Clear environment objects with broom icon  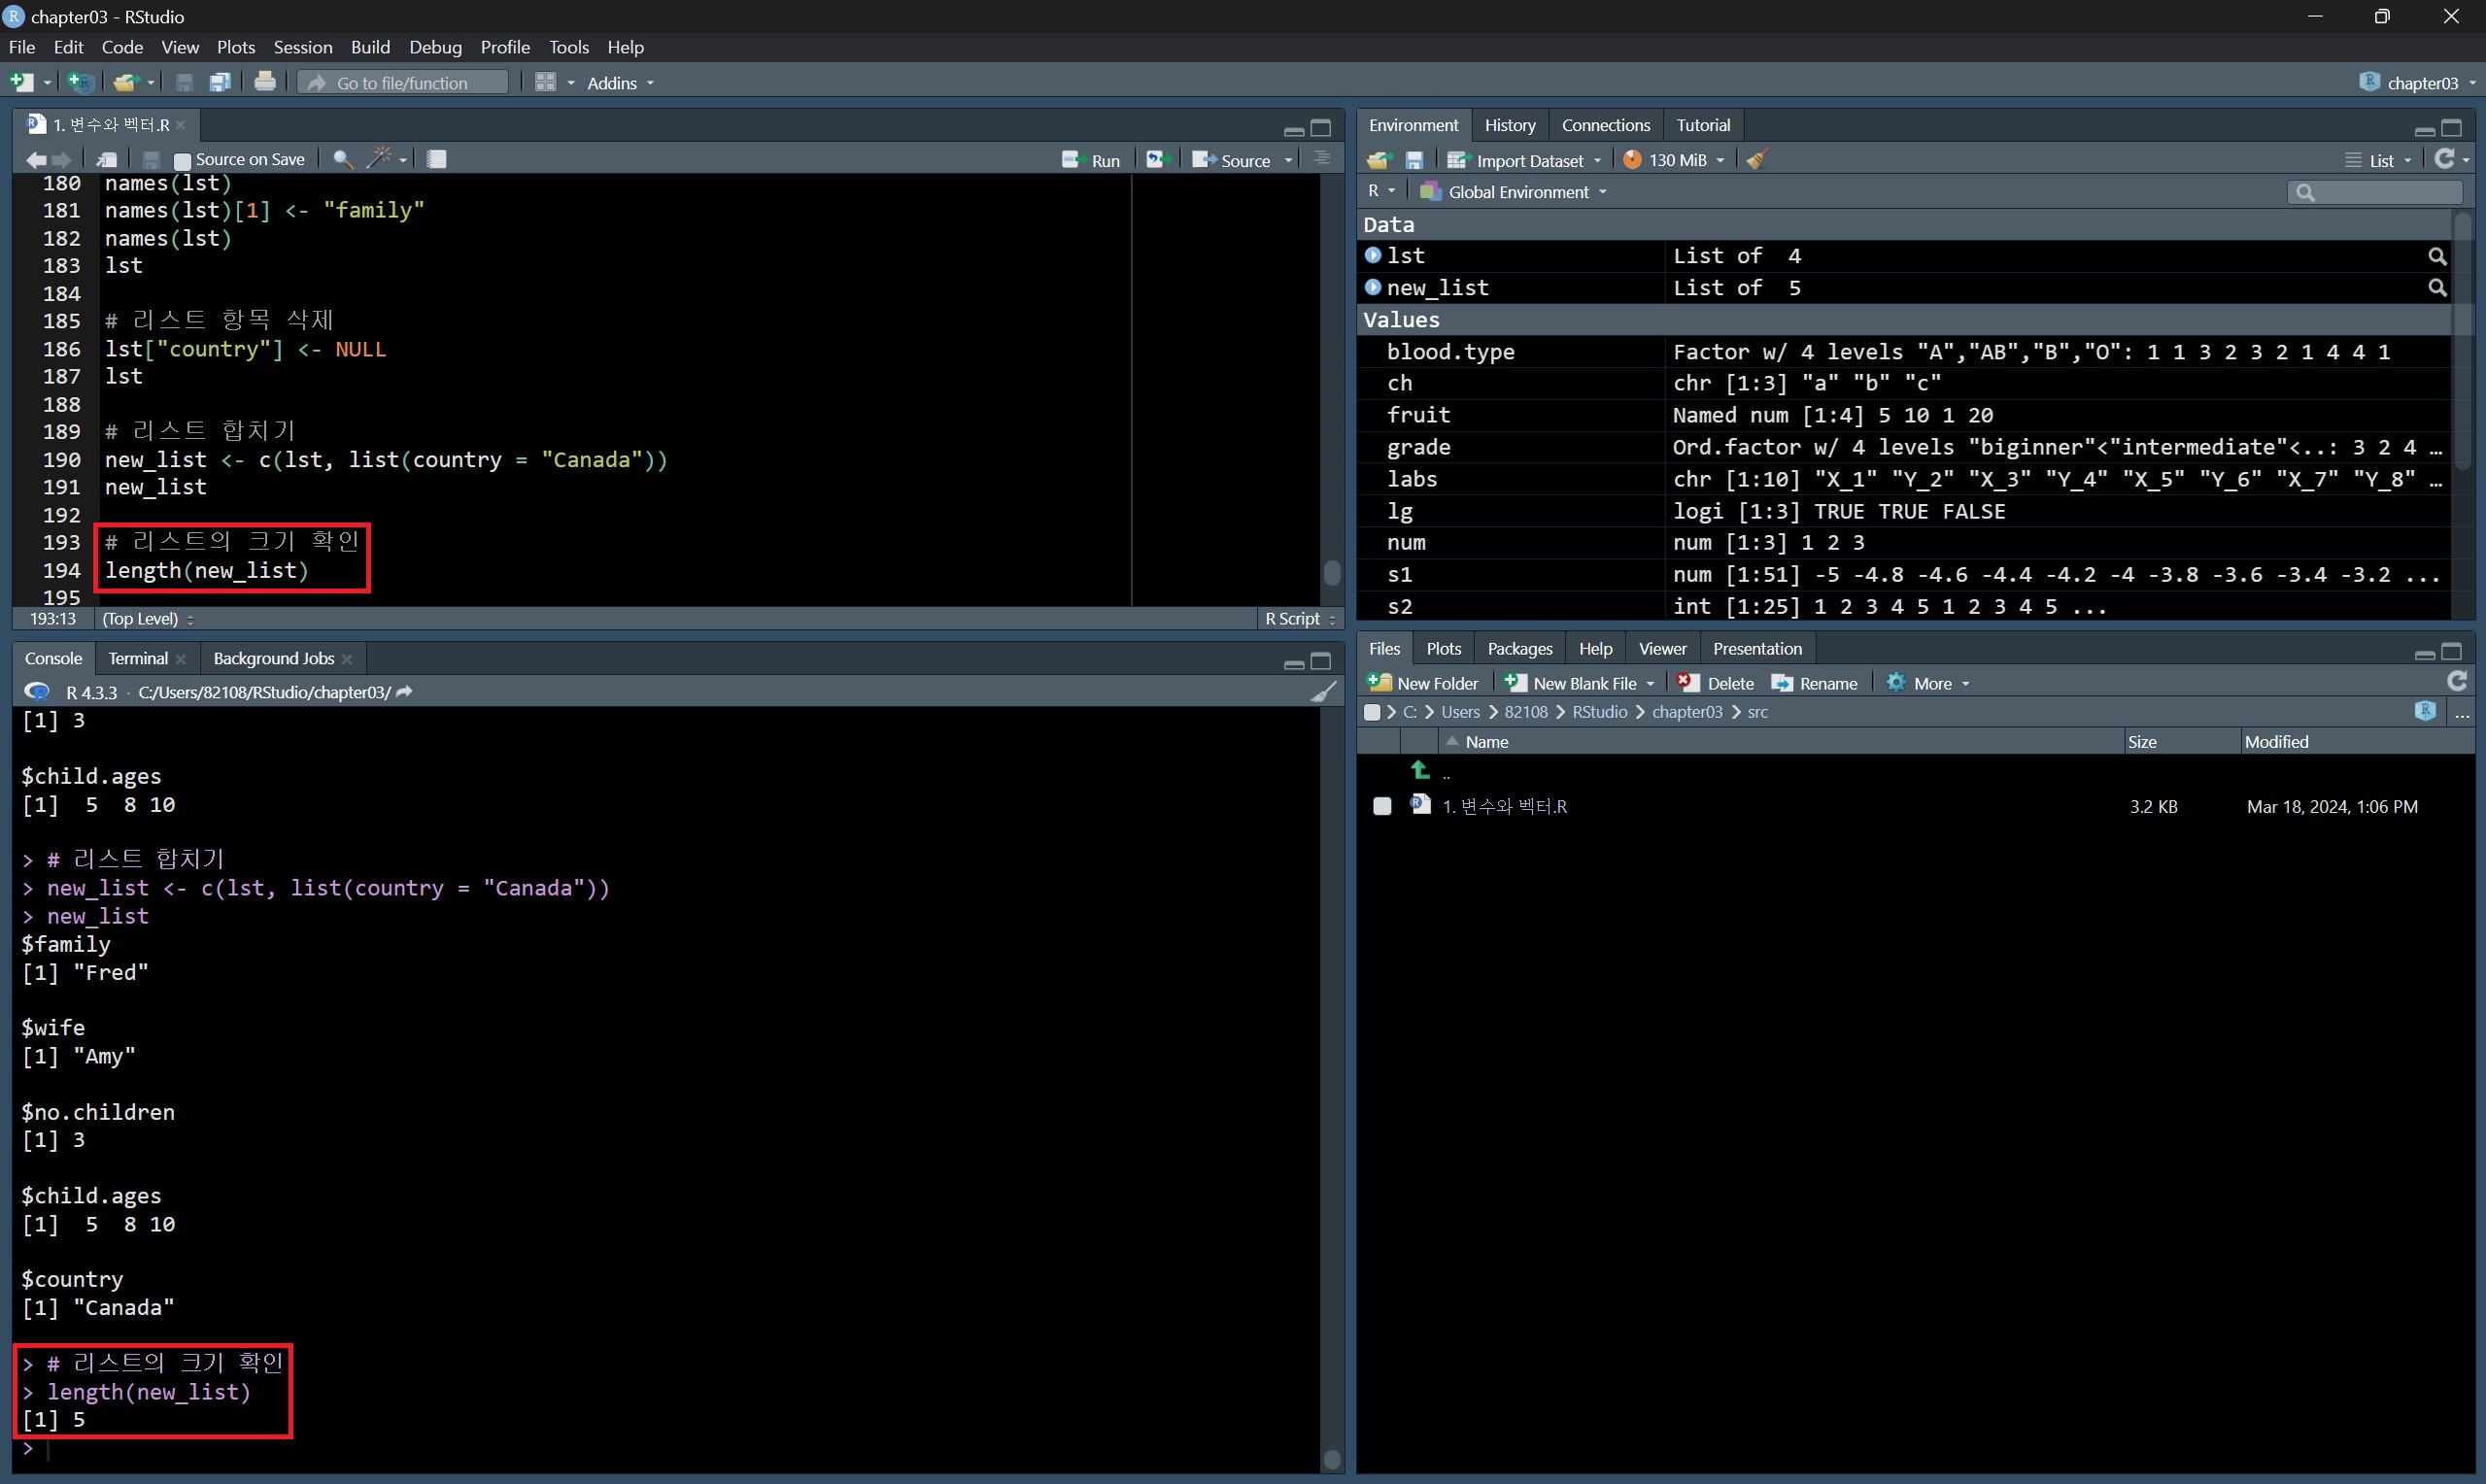pos(1757,160)
